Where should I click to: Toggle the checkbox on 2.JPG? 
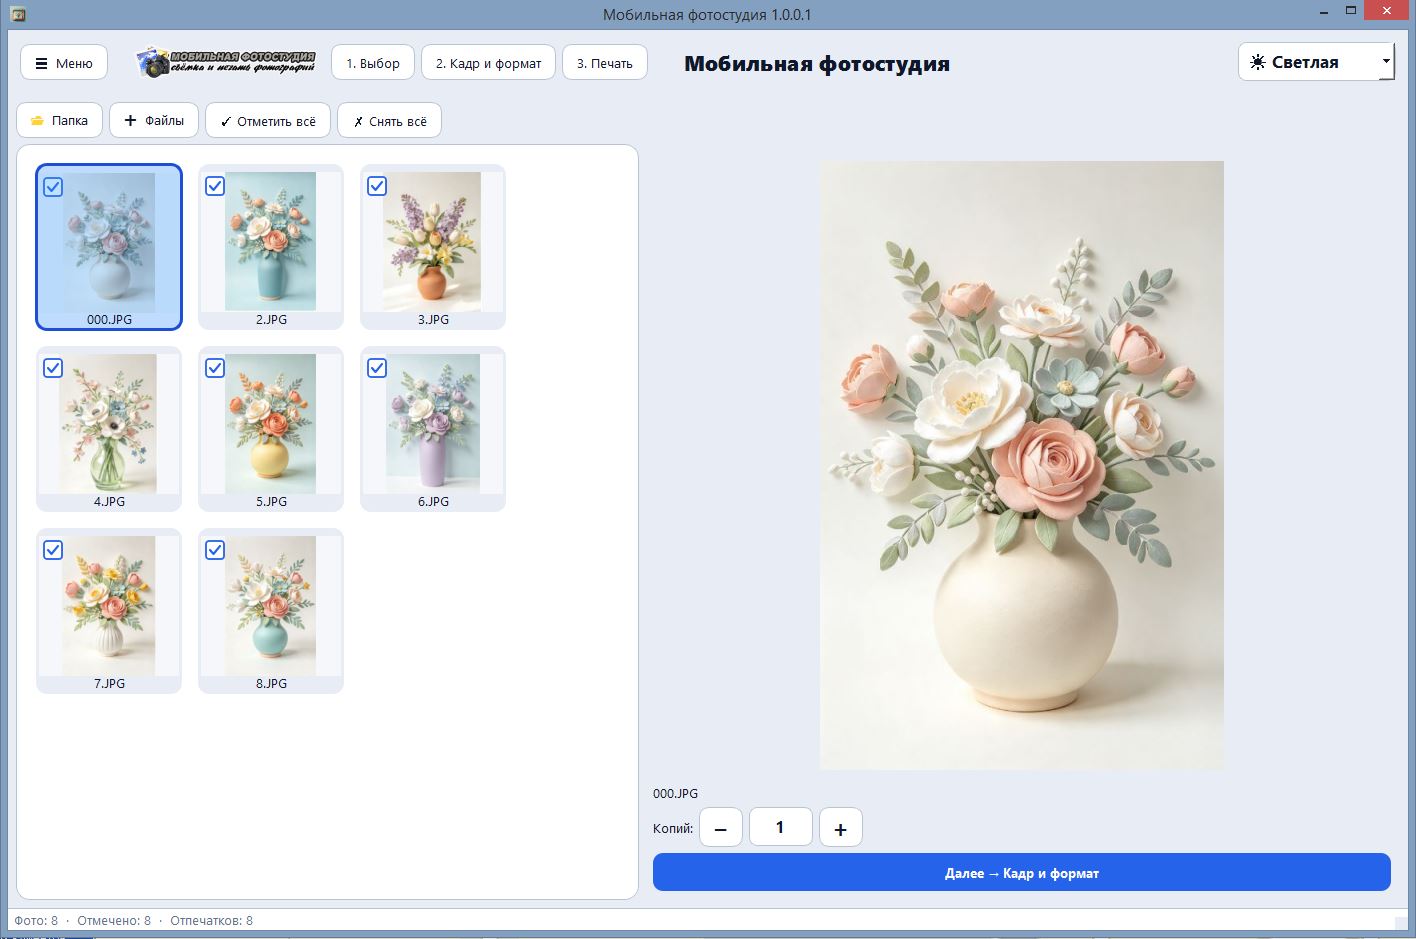coord(215,187)
